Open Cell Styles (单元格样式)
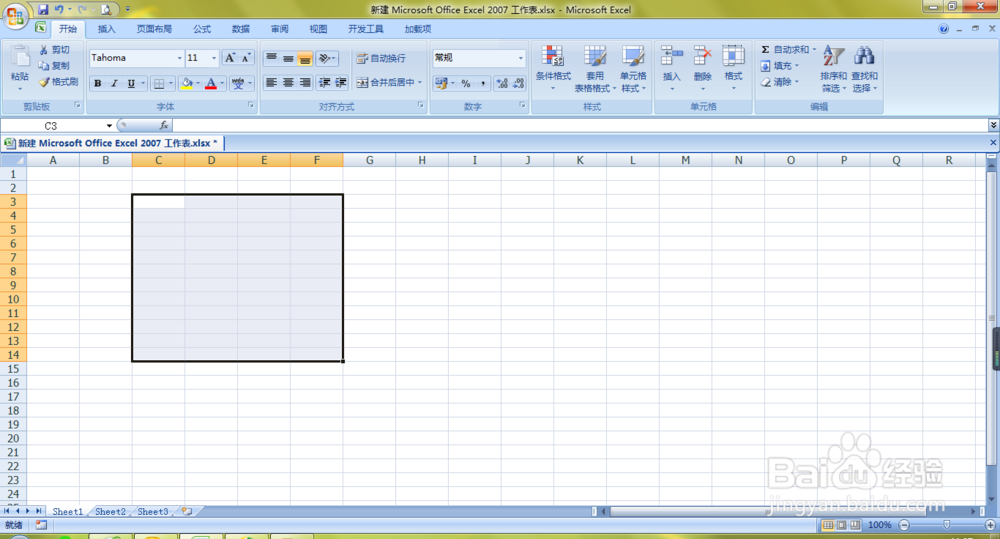The image size is (1000, 539). (633, 68)
